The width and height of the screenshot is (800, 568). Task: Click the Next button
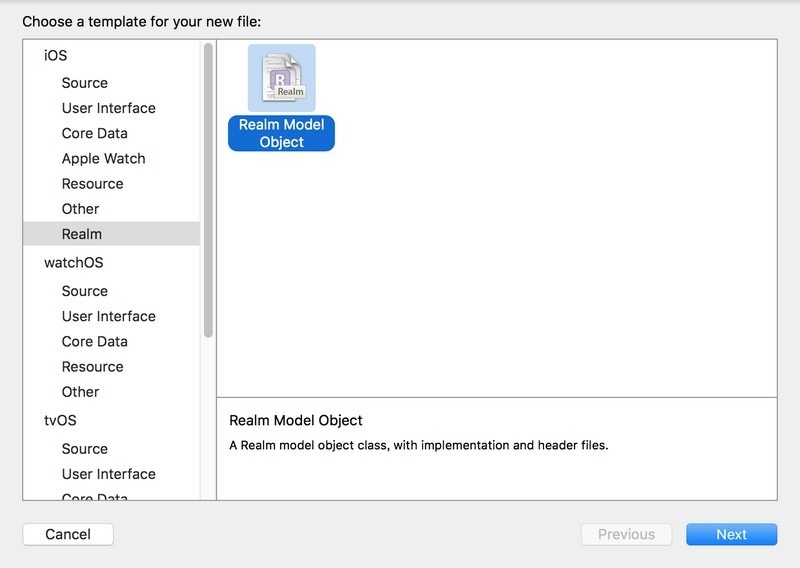pyautogui.click(x=731, y=534)
